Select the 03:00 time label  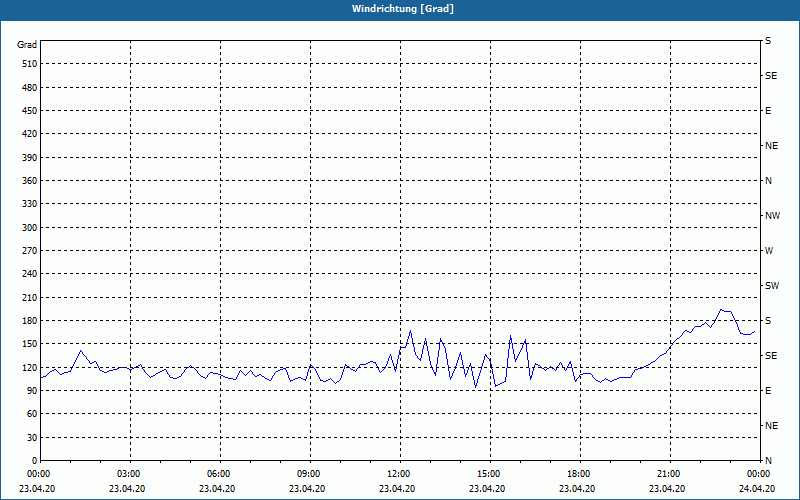click(x=130, y=474)
